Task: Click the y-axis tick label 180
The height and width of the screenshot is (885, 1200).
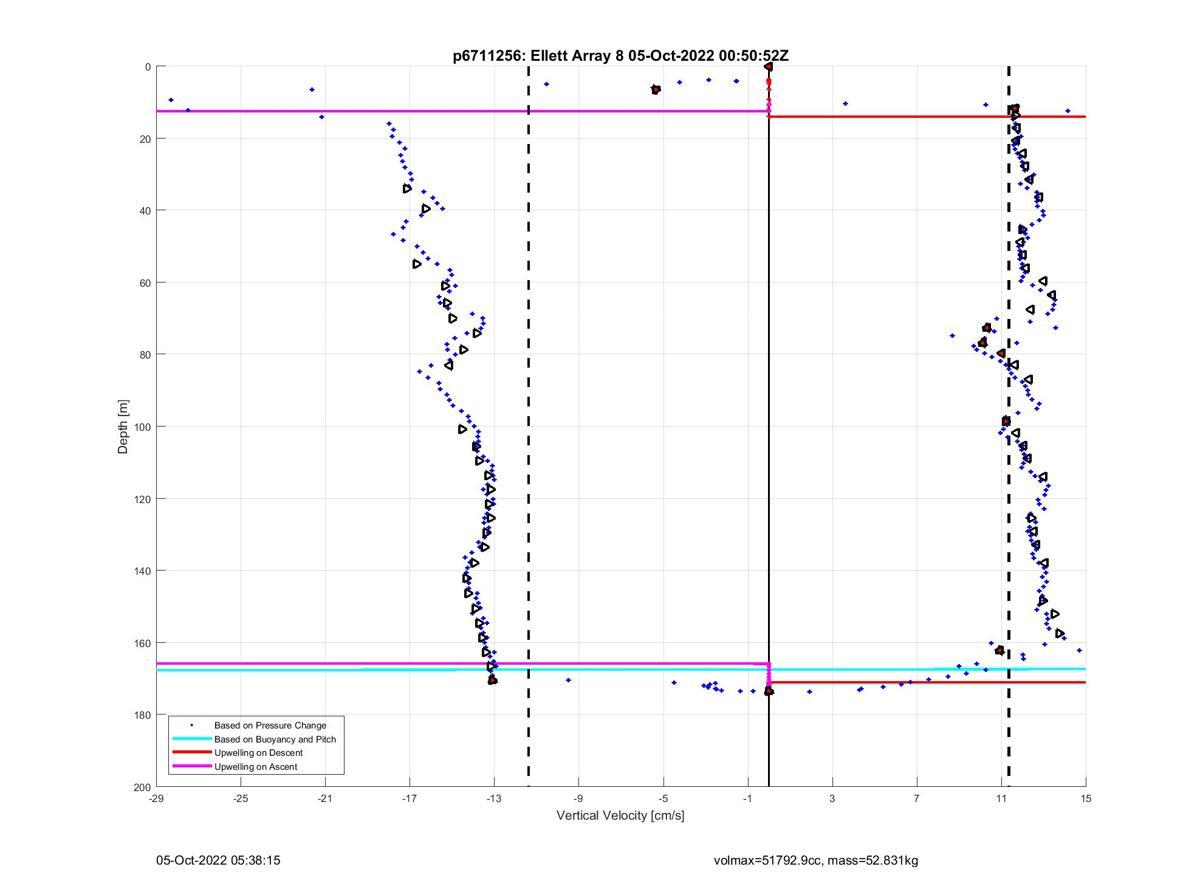Action: click(x=142, y=715)
